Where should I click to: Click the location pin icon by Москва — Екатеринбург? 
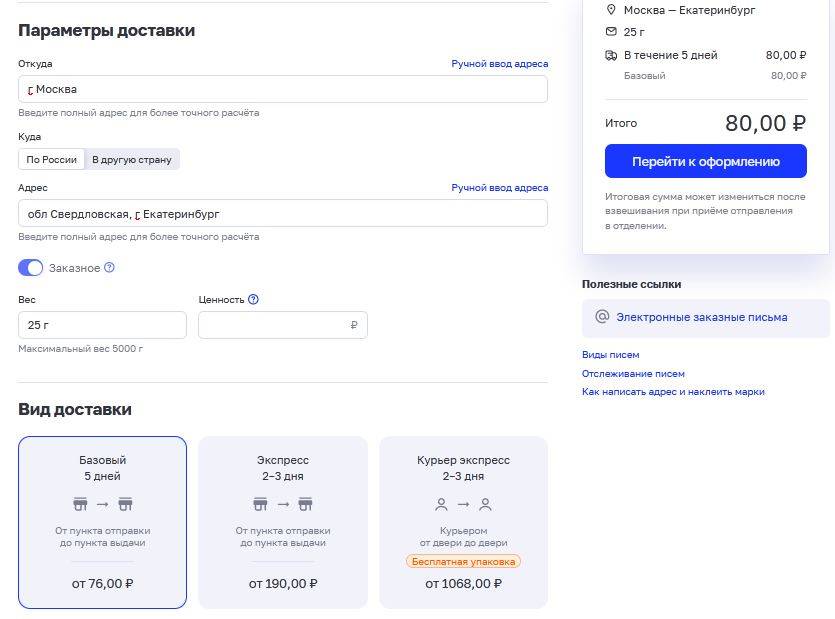[x=611, y=10]
